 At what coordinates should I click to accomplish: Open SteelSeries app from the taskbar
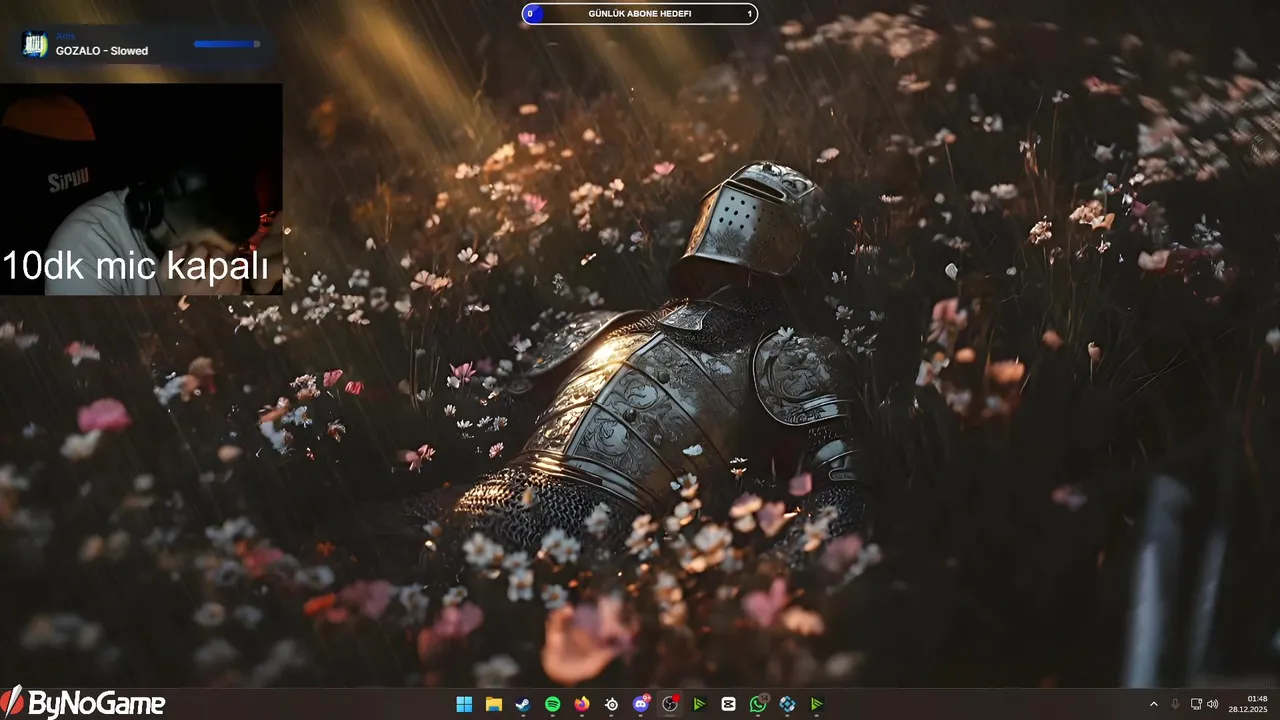611,704
